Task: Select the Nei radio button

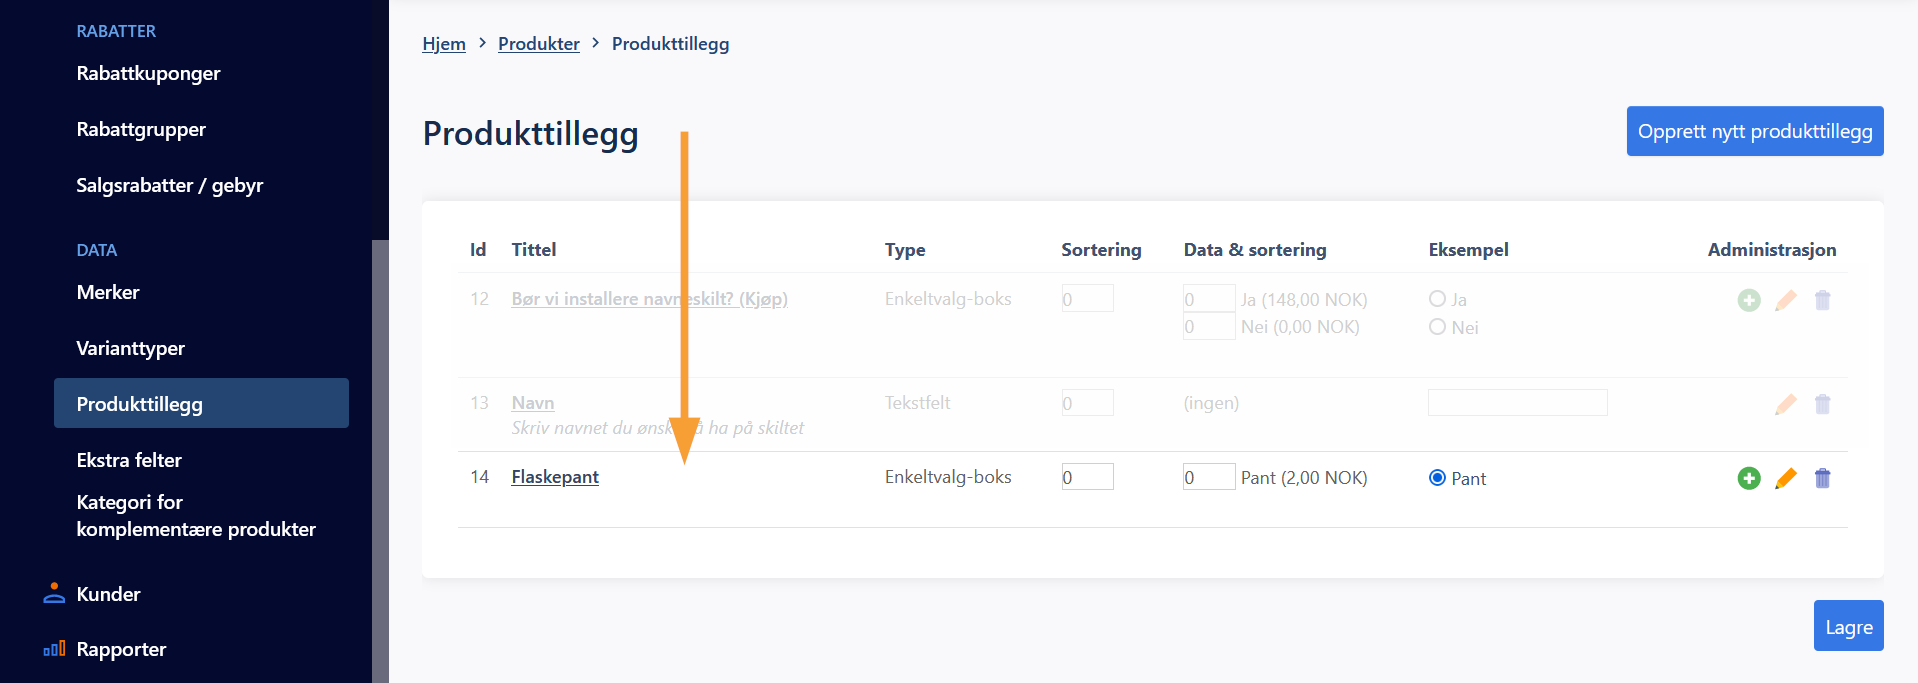Action: click(1437, 326)
